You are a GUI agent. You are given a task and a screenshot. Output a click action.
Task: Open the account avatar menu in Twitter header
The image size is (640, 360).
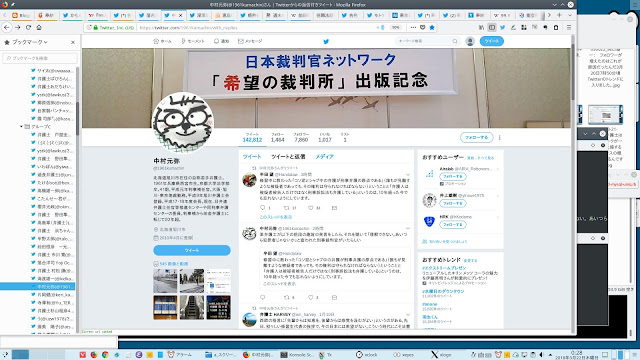click(x=470, y=41)
